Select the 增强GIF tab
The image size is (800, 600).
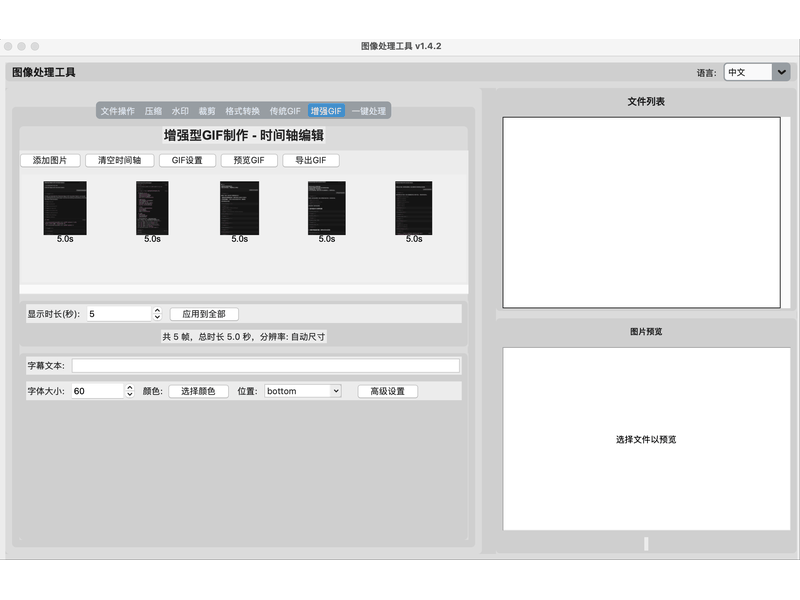[326, 111]
